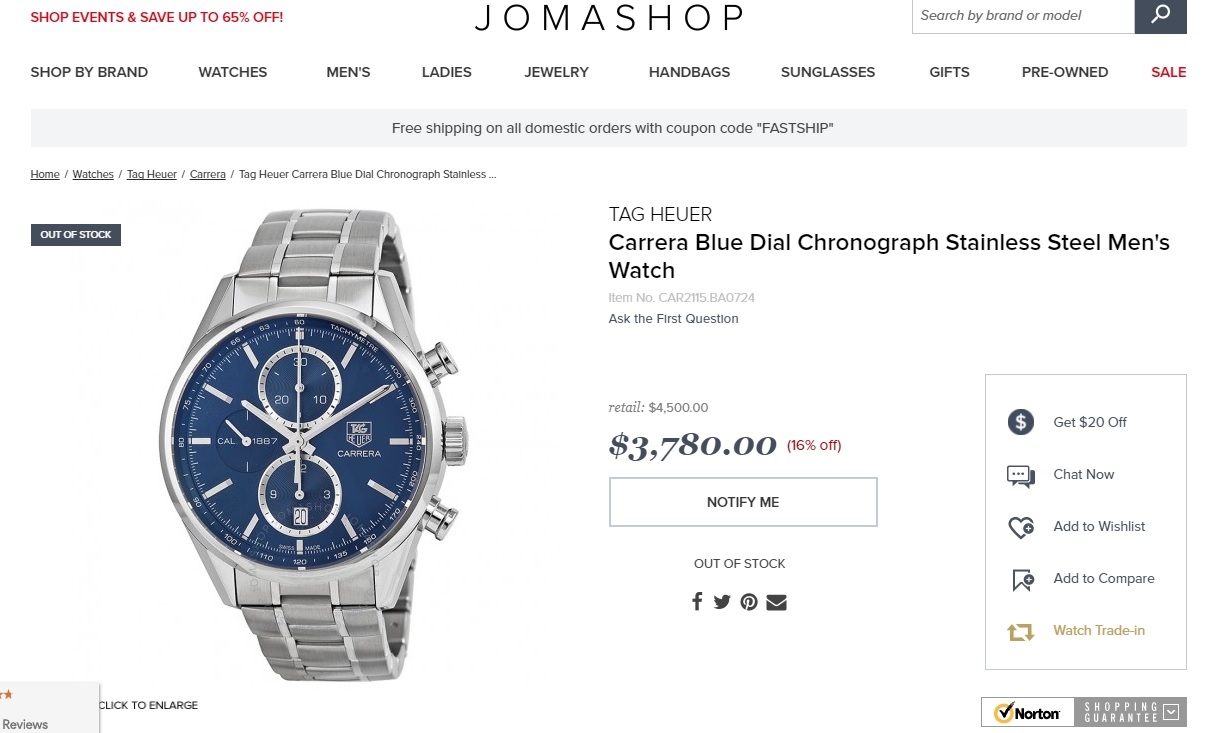Click the search magnifier icon
Viewport: 1231px width, 733px height.
[x=1160, y=15]
